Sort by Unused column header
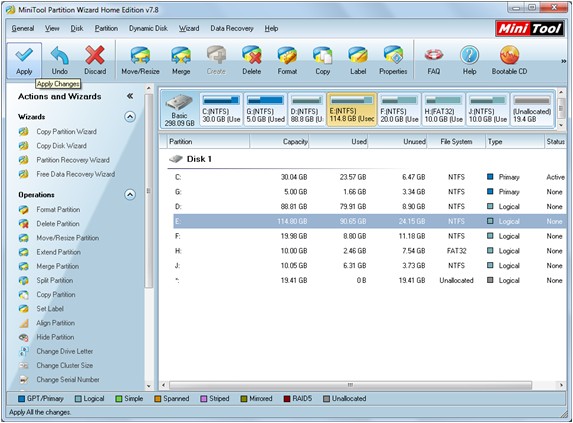This screenshot has width=573, height=423. pos(398,141)
